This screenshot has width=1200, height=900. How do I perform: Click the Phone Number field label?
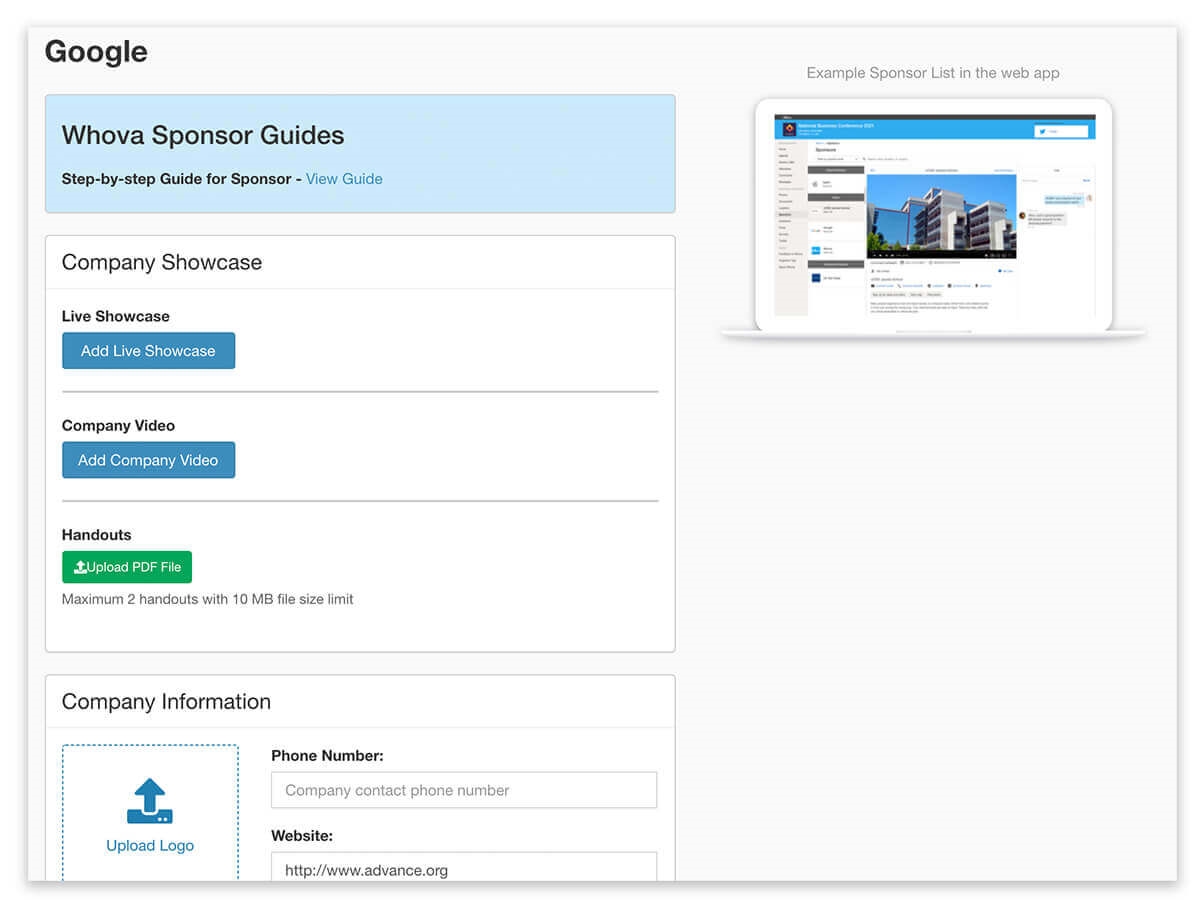tap(327, 756)
